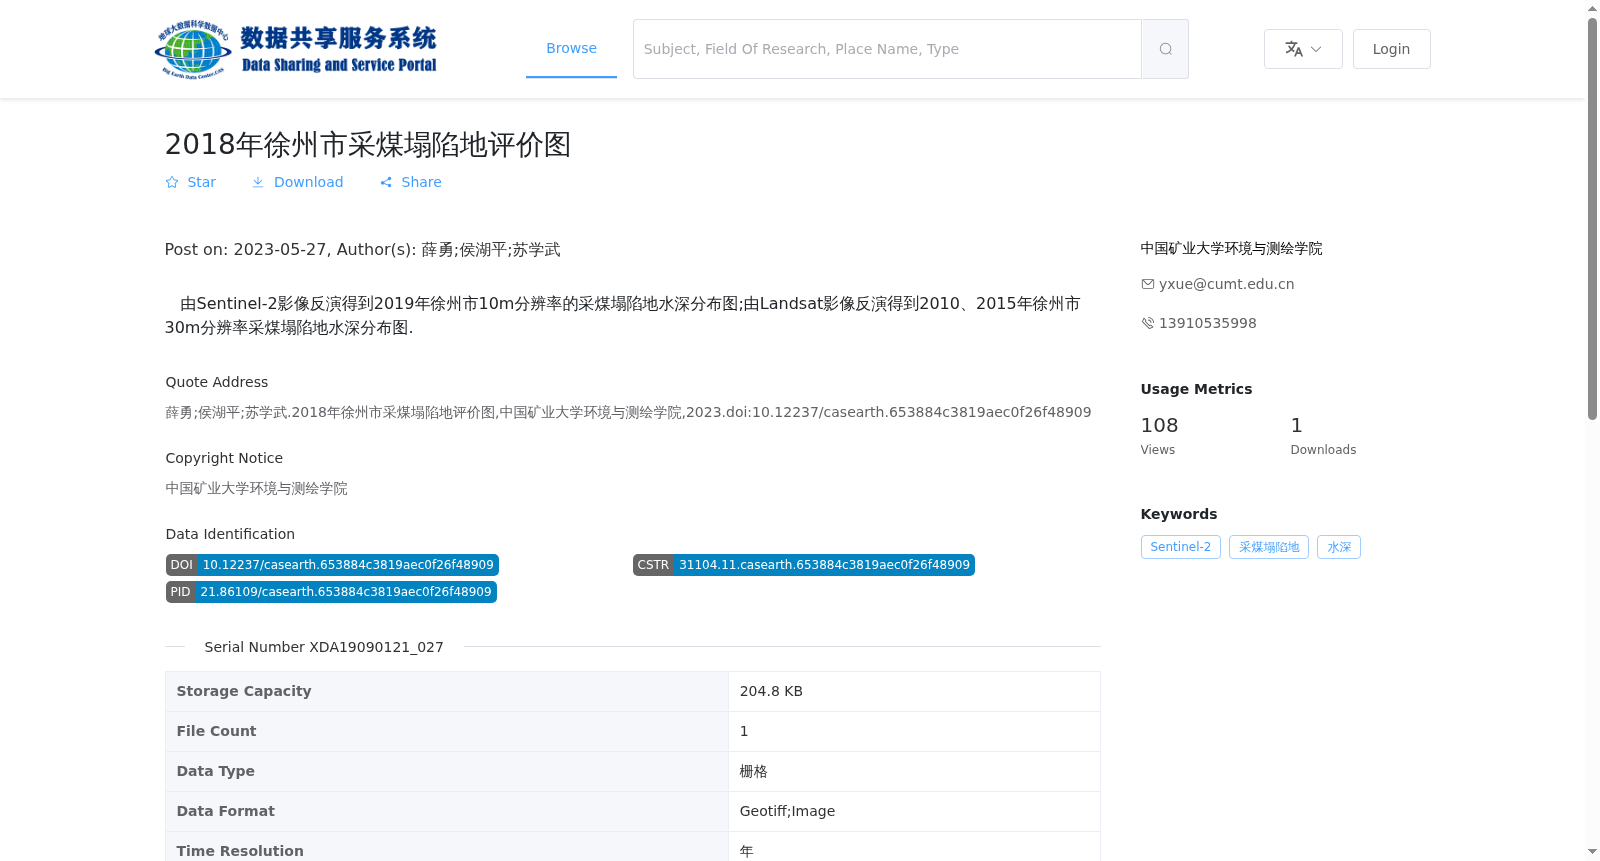The height and width of the screenshot is (861, 1600).
Task: Open the language translation dropdown
Action: point(1303,49)
